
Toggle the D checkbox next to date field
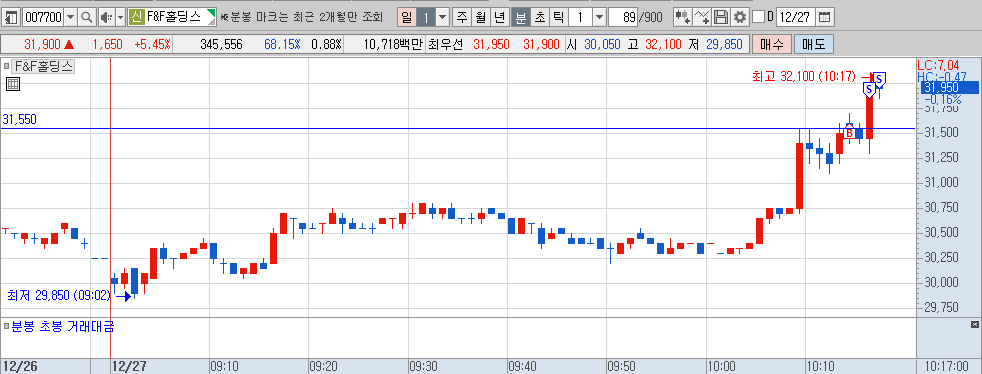(x=758, y=17)
